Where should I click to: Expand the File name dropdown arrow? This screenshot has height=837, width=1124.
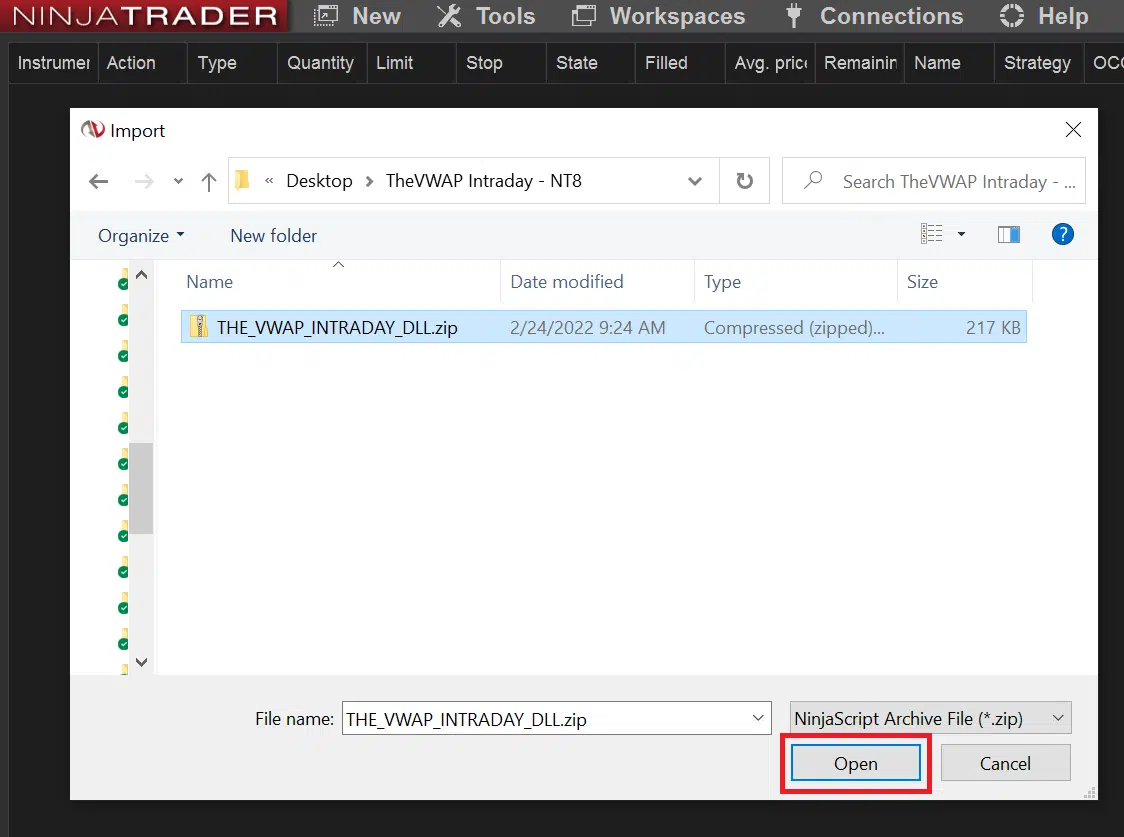(758, 718)
